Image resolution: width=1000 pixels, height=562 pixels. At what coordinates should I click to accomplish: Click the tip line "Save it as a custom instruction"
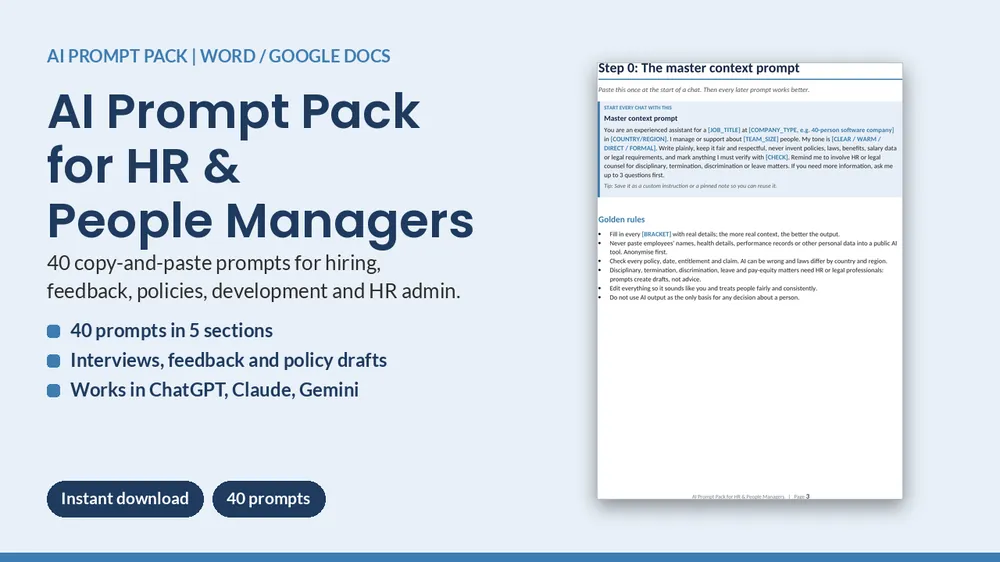coord(690,186)
